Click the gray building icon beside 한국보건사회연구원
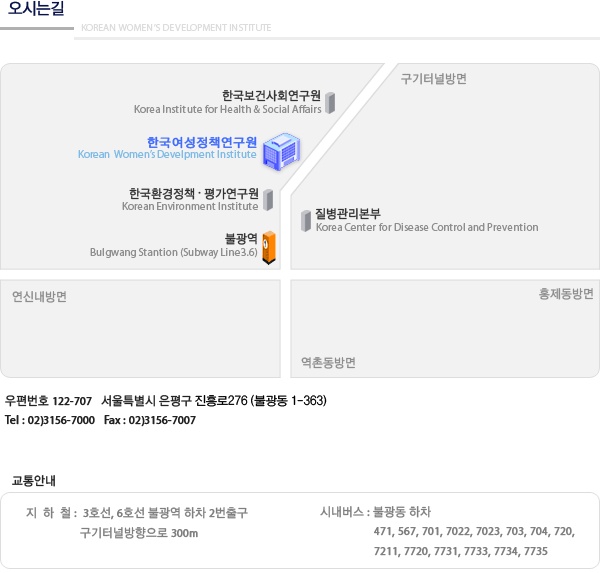Screen dimensions: 600x573 (x=330, y=103)
